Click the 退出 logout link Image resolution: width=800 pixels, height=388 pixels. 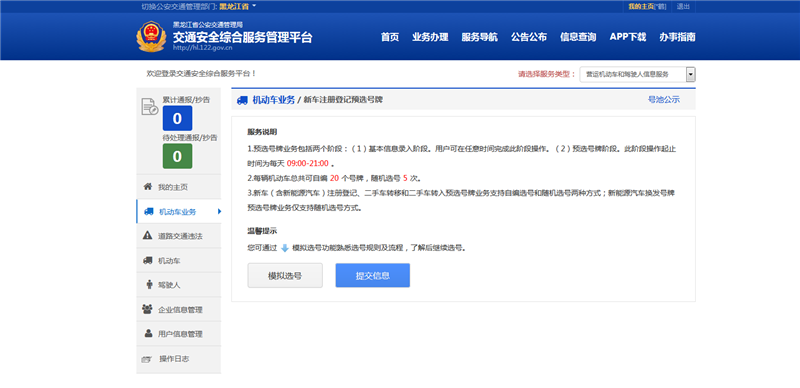point(683,6)
